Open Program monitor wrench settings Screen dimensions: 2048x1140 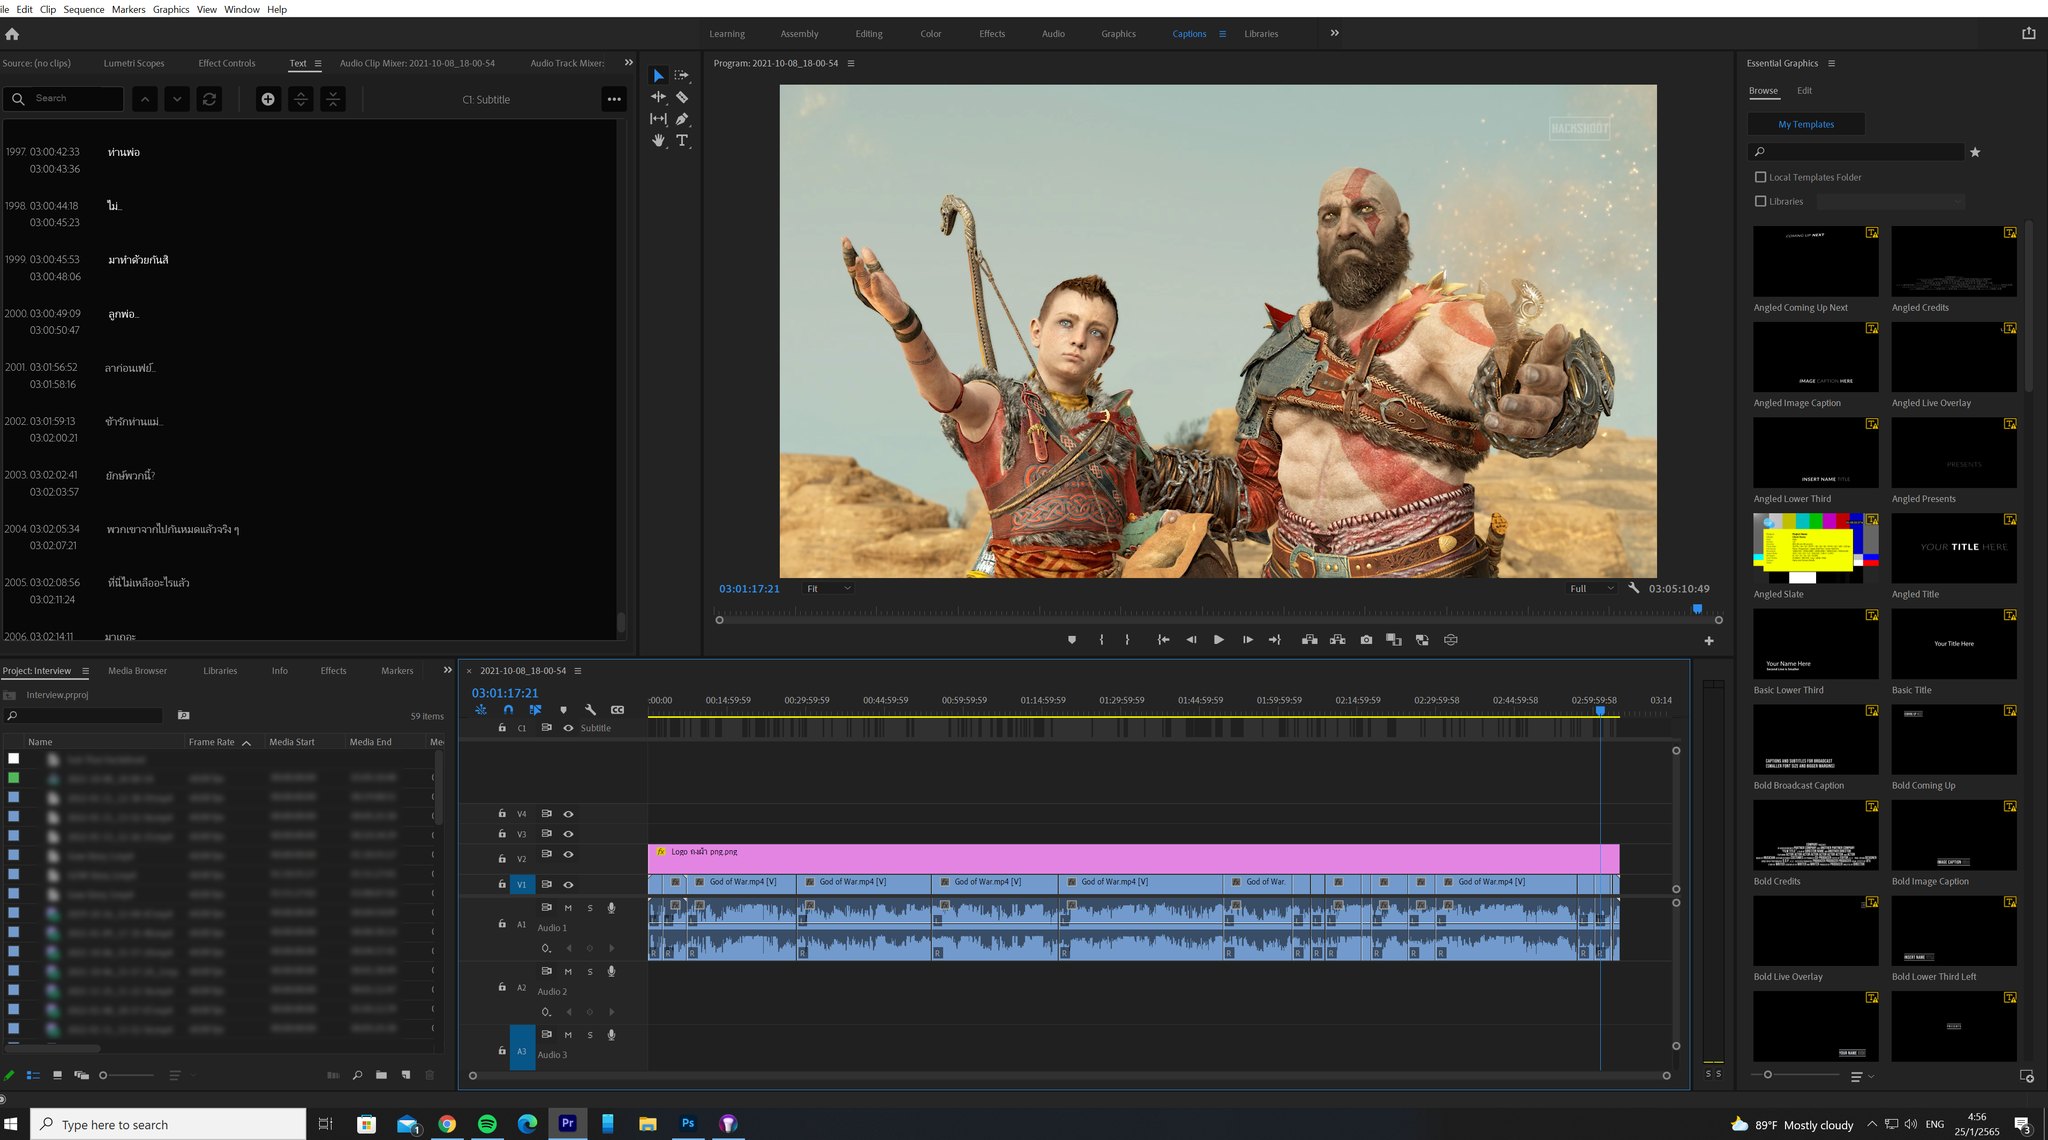(x=1634, y=588)
